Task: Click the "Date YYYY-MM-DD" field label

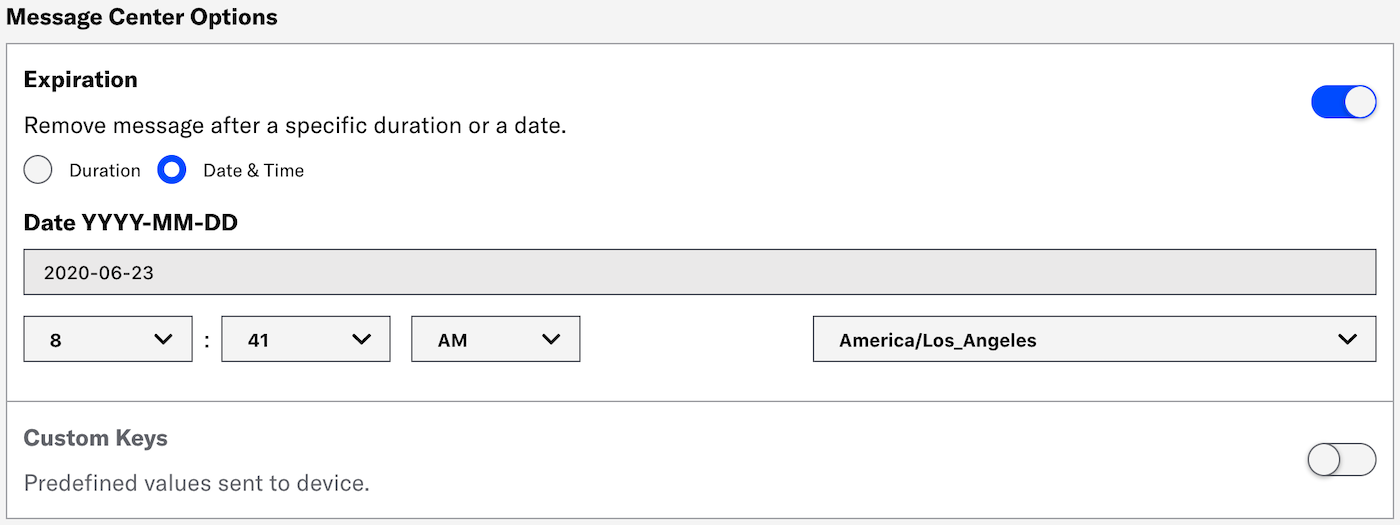Action: (x=130, y=223)
